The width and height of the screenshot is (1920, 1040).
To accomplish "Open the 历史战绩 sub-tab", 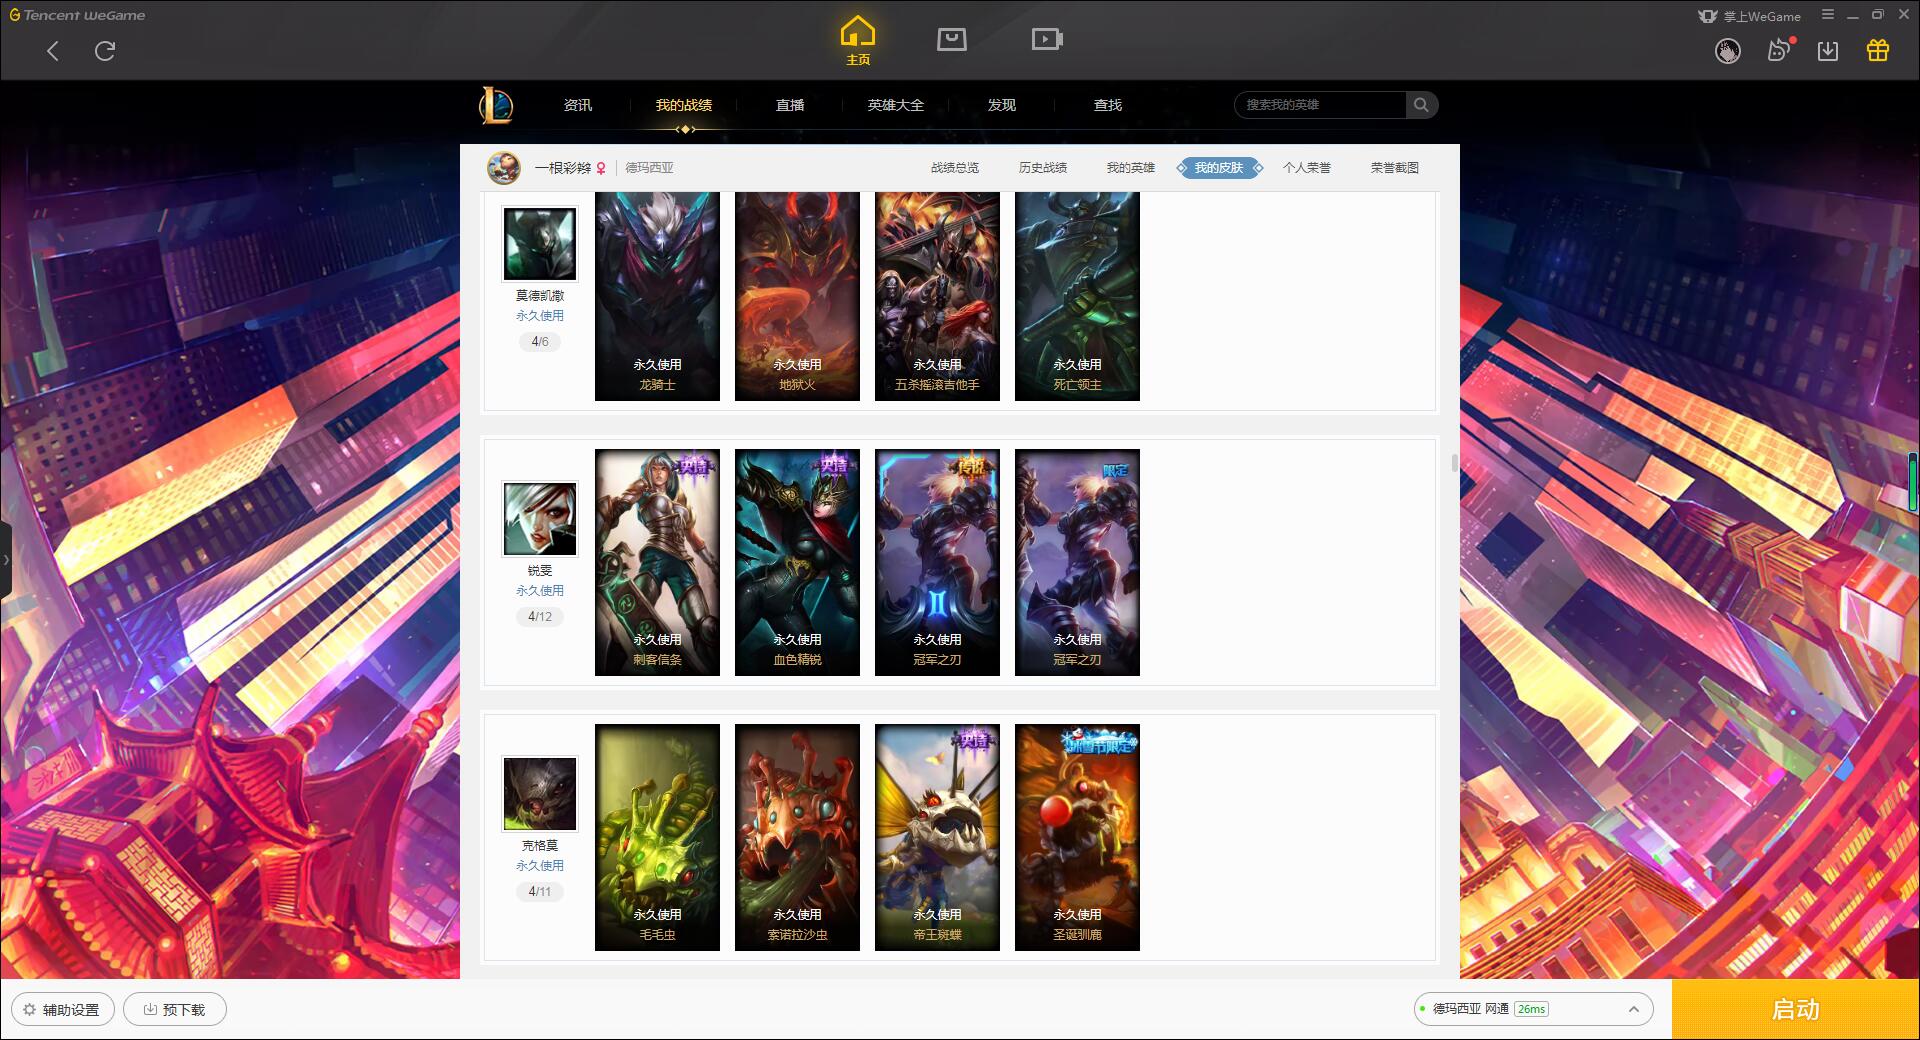I will [1043, 168].
